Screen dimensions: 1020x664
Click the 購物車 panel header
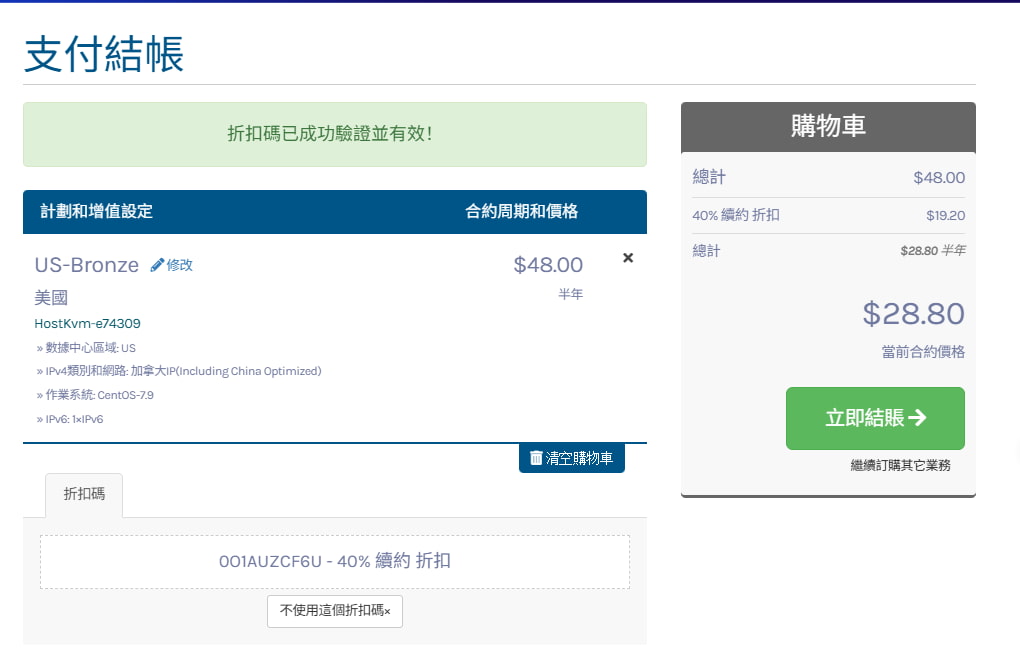[828, 127]
